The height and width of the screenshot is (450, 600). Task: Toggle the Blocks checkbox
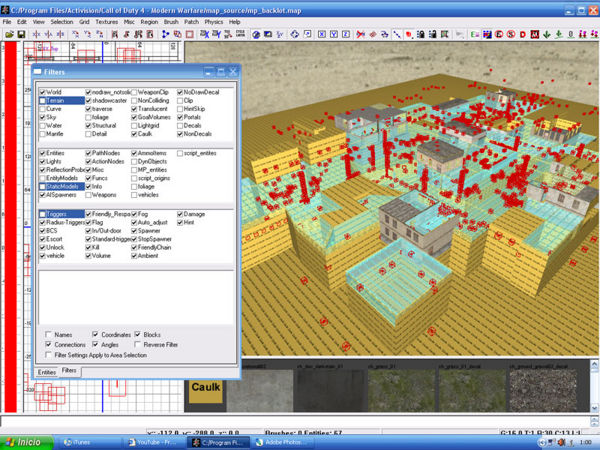pyautogui.click(x=137, y=334)
